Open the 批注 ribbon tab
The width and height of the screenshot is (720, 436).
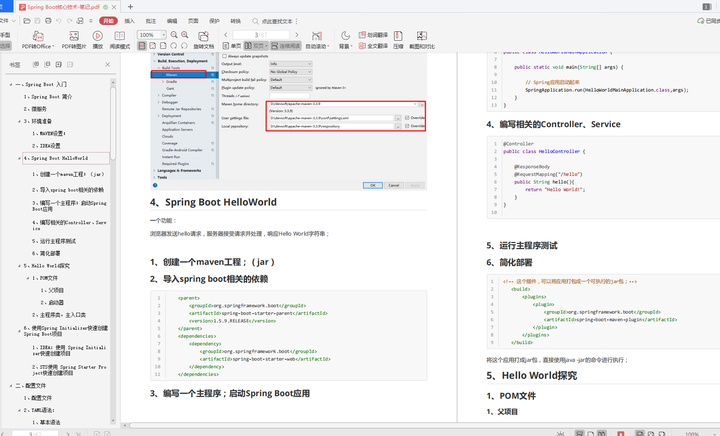(x=151, y=21)
